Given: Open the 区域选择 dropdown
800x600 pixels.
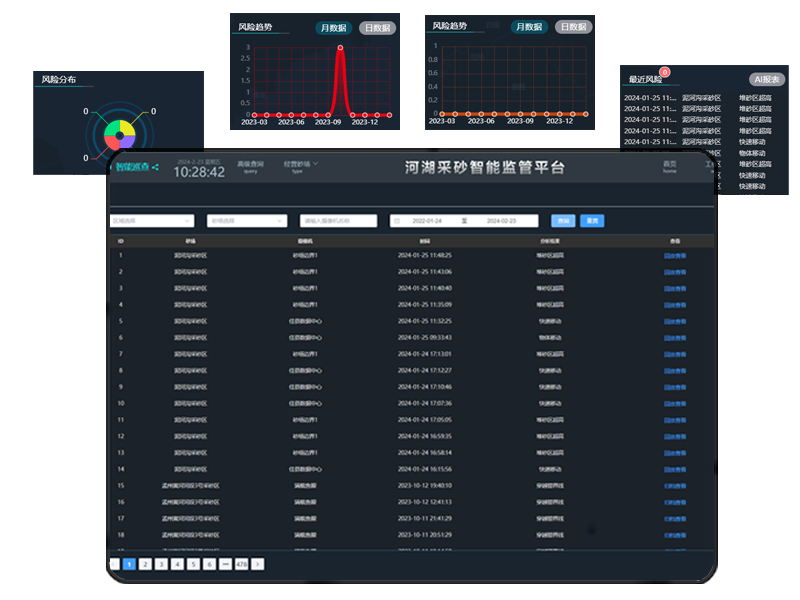Looking at the screenshot, I should (151, 221).
